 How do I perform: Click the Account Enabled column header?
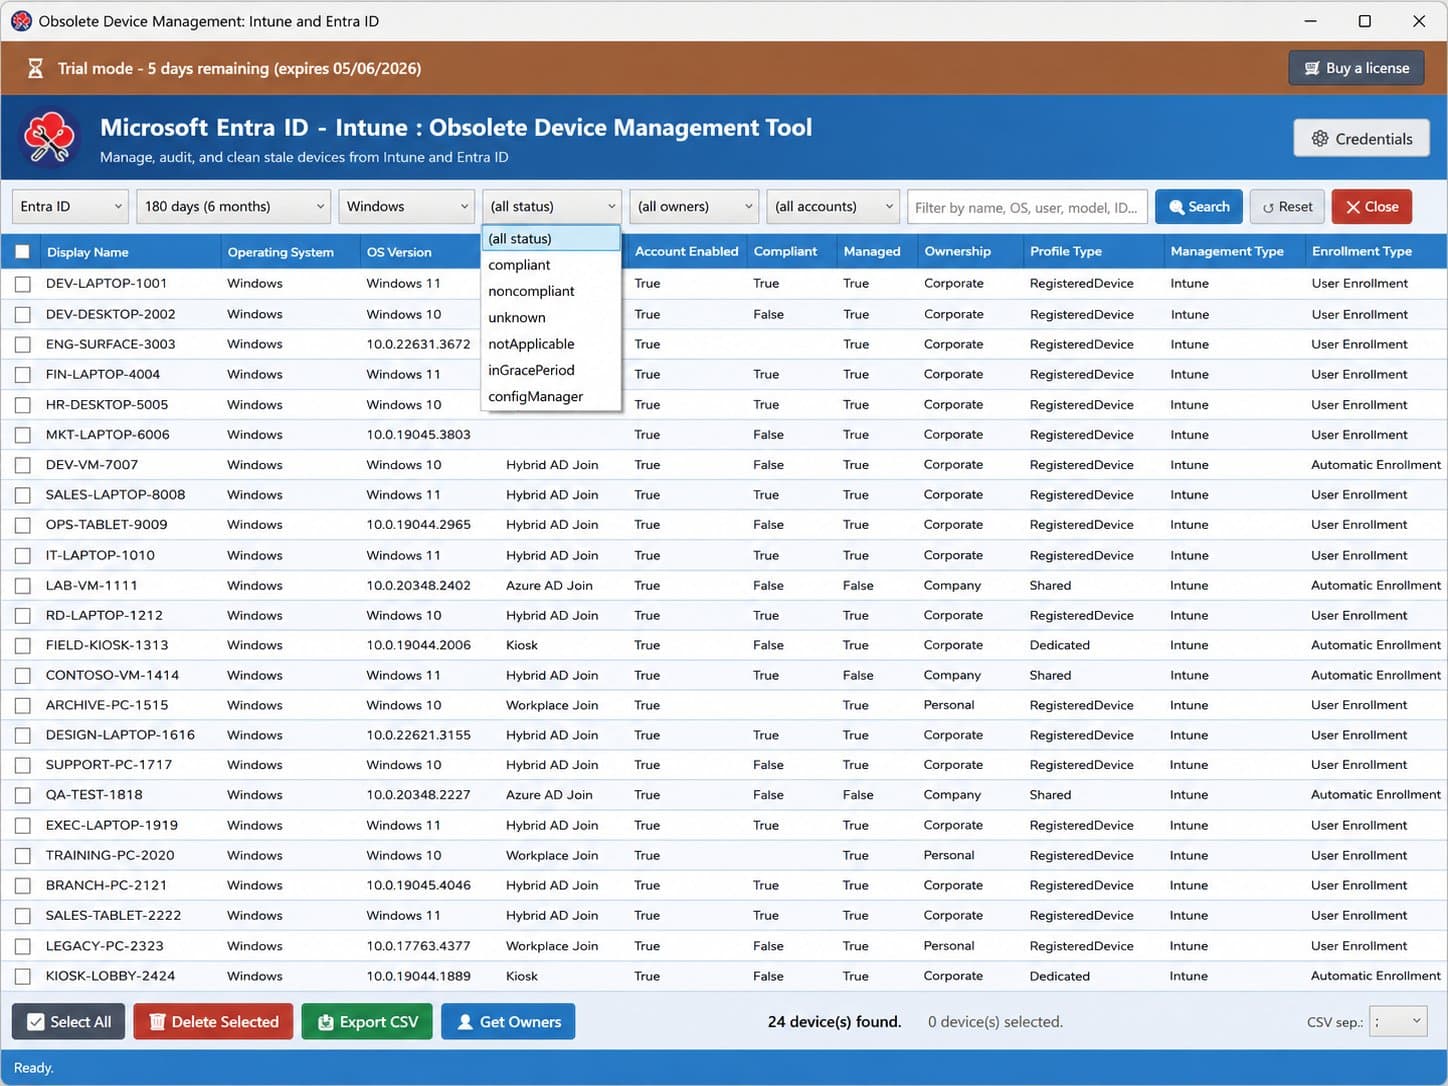tap(687, 251)
